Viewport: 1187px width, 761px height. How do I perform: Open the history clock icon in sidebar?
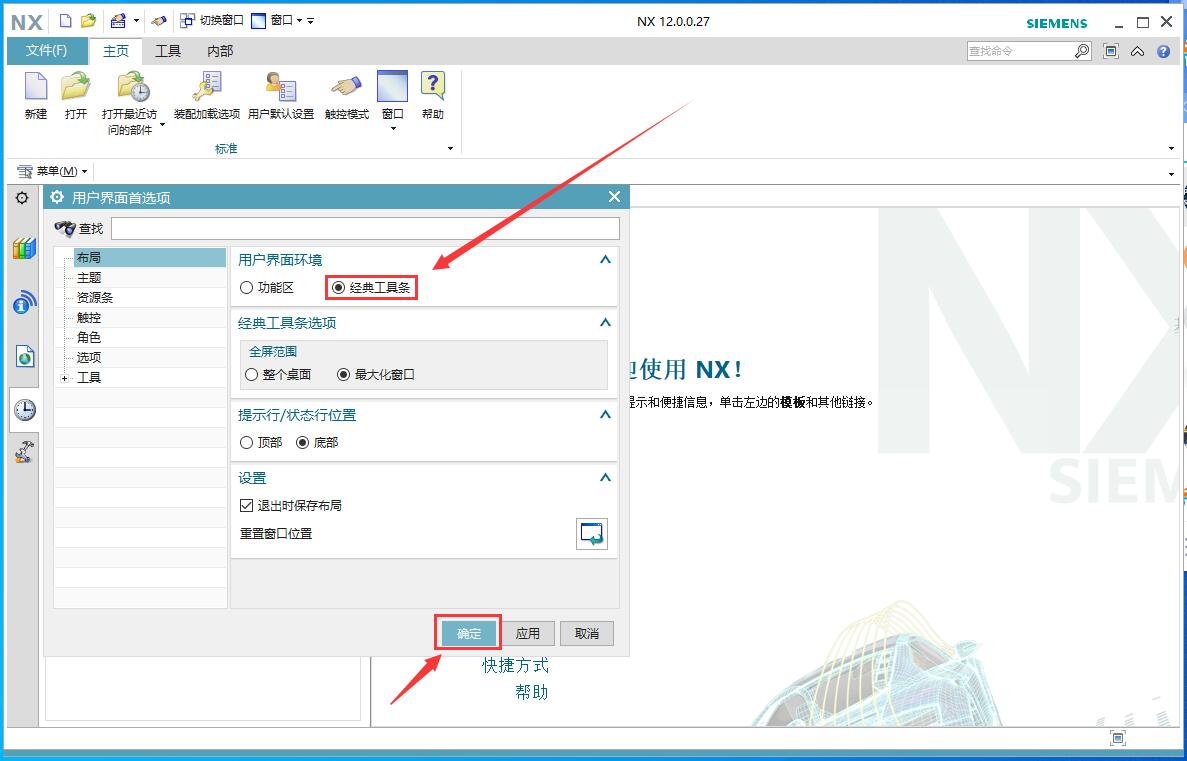pos(24,410)
